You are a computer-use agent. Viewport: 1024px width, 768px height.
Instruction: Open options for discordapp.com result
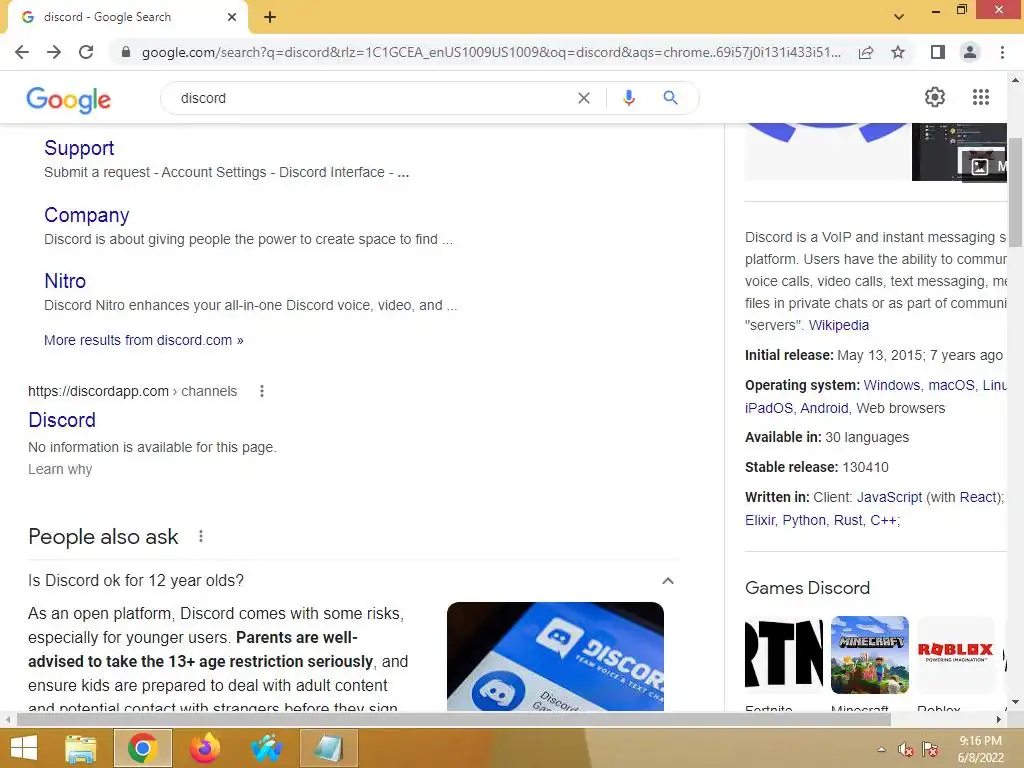click(262, 391)
